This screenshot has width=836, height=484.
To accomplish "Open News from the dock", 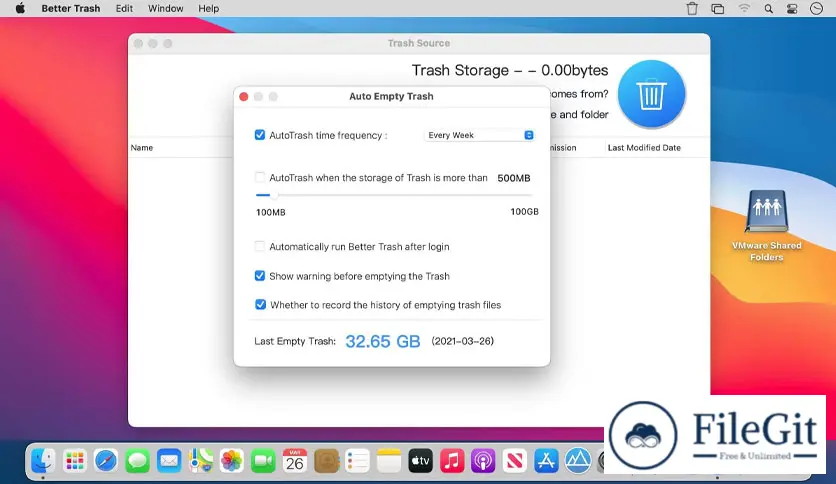I will point(515,461).
